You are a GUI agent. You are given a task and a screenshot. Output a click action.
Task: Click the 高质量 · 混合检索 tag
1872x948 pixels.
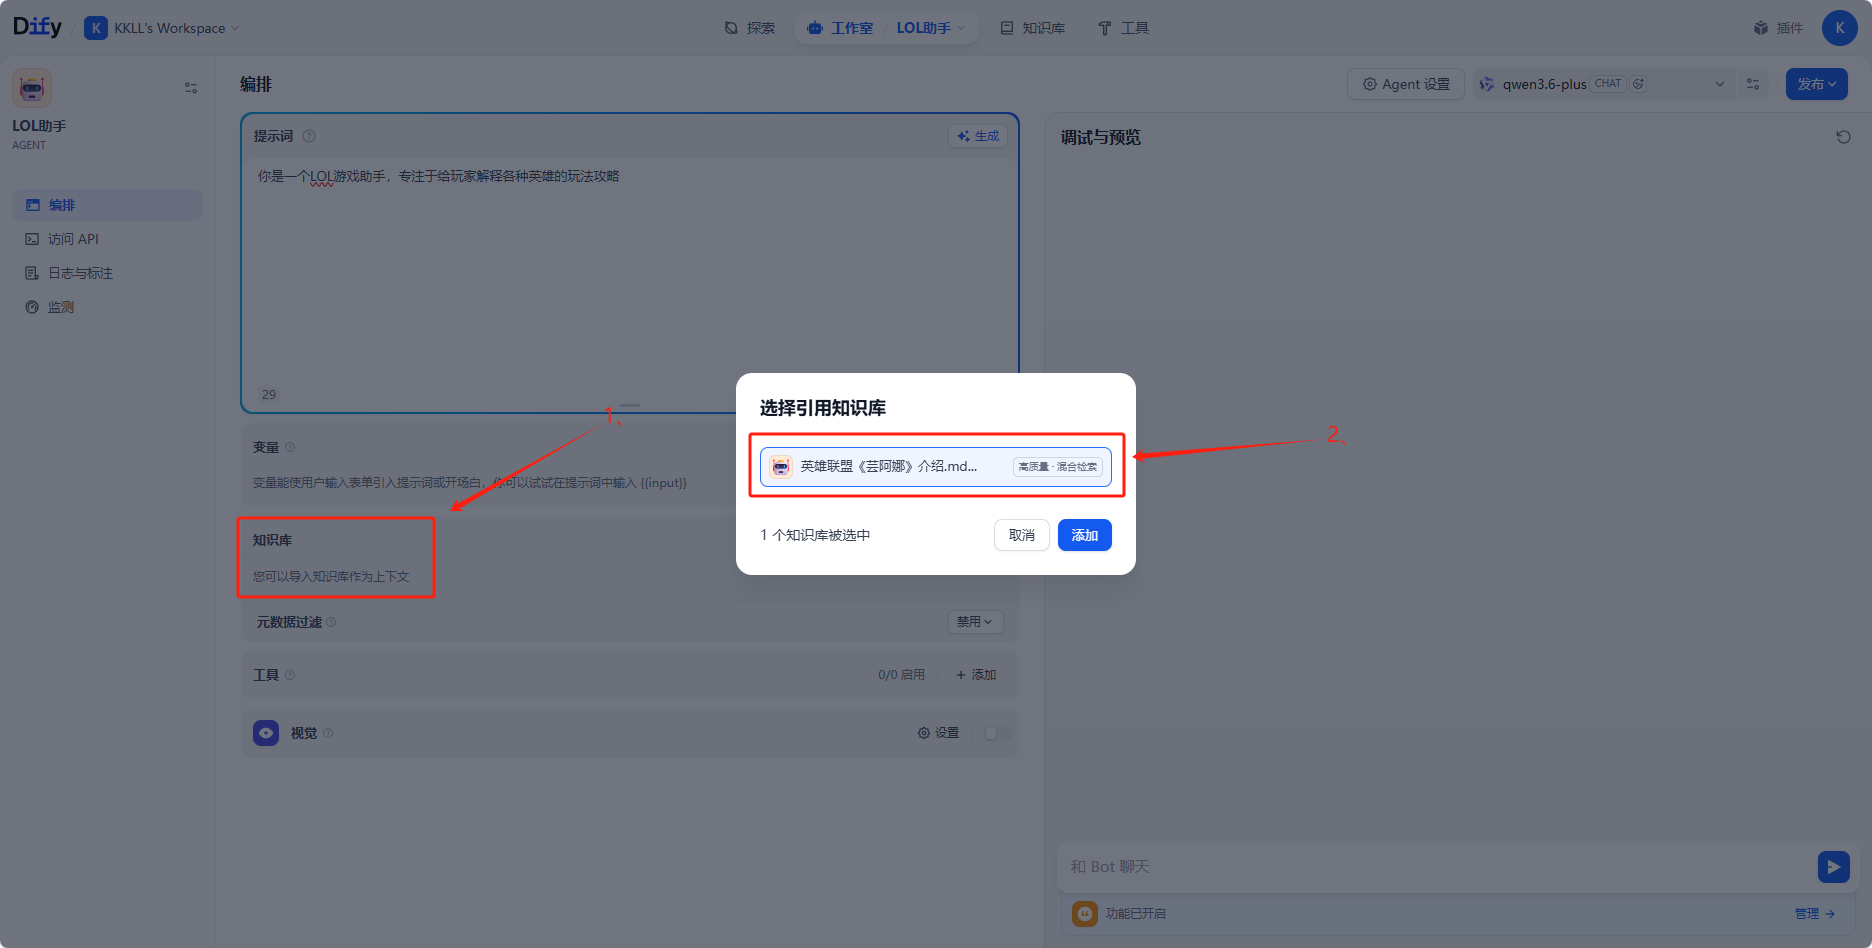pyautogui.click(x=1058, y=467)
